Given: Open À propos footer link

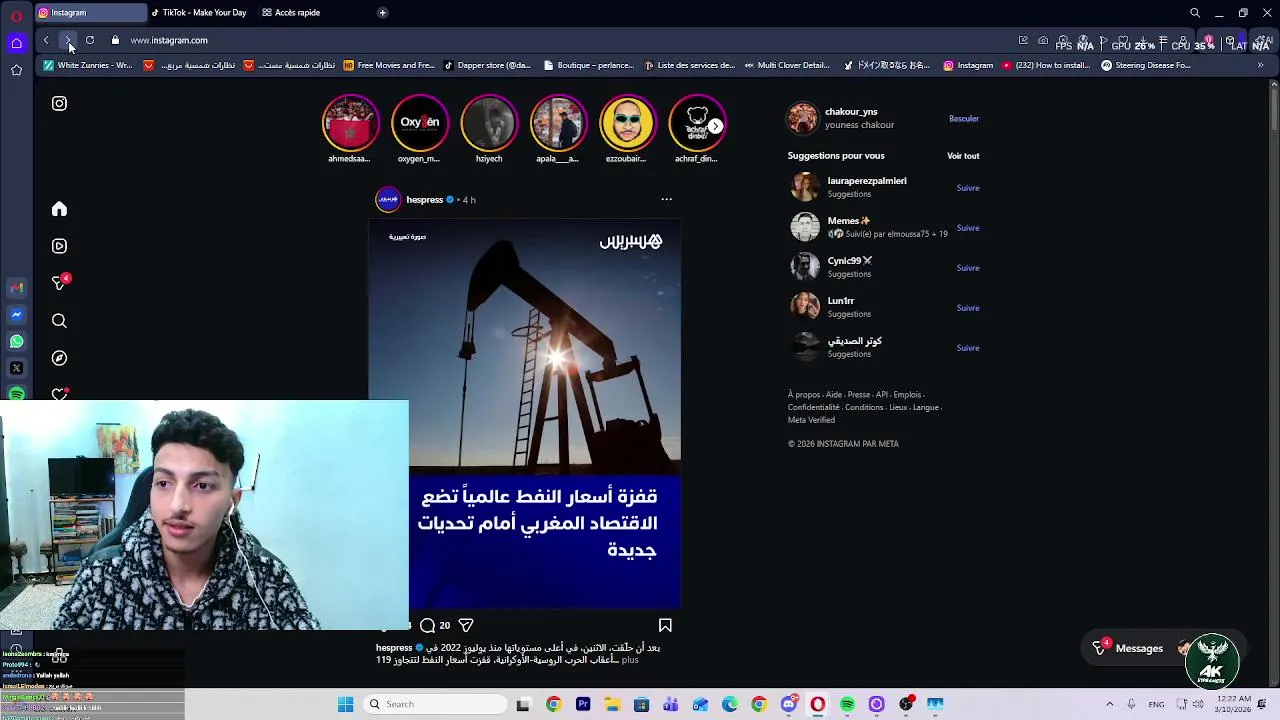Looking at the screenshot, I should click(803, 395).
